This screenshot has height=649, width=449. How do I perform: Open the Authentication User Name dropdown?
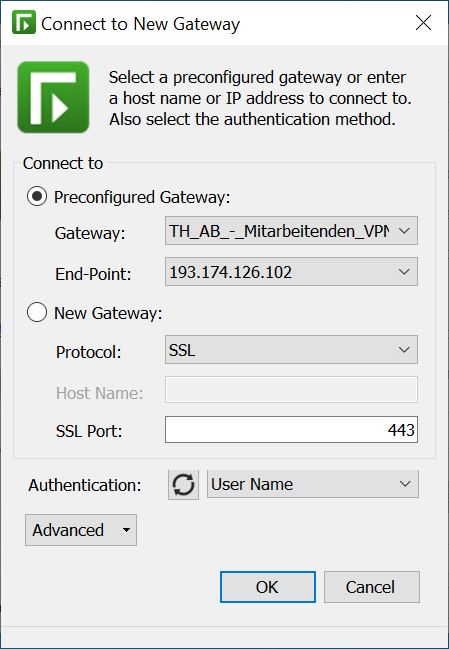(x=313, y=484)
